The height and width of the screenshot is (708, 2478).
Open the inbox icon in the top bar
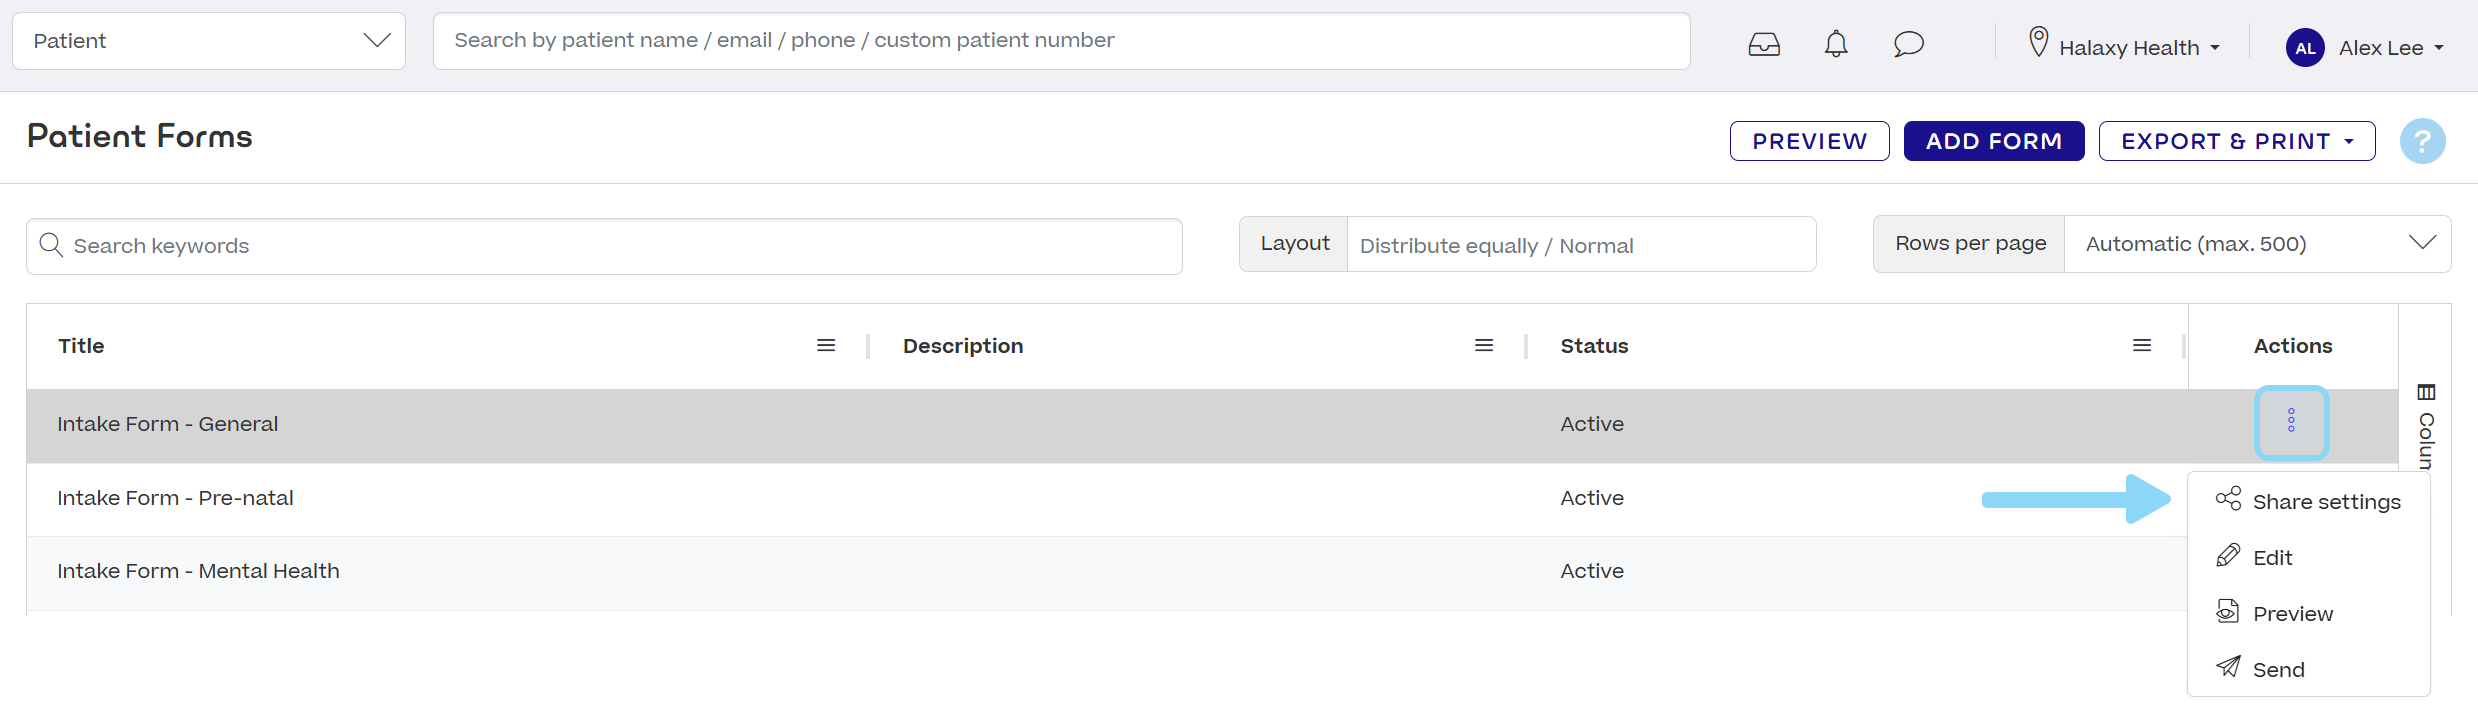coord(1763,44)
